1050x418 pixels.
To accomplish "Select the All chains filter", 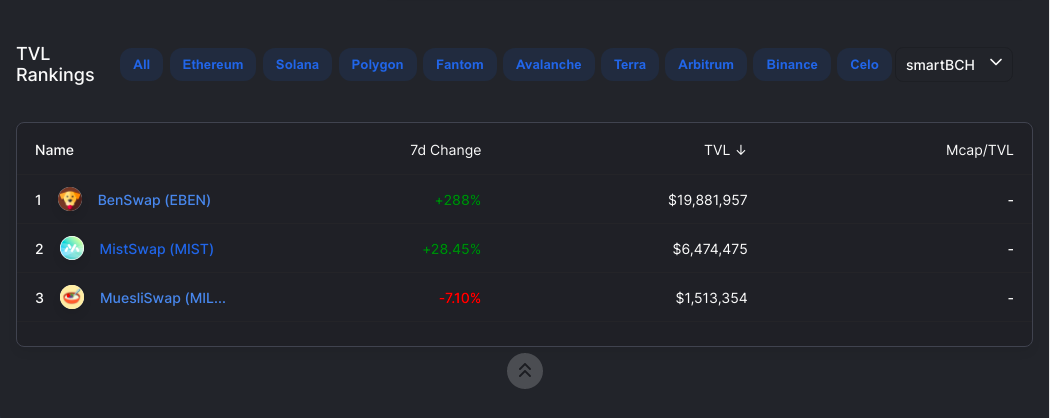I will [x=141, y=65].
